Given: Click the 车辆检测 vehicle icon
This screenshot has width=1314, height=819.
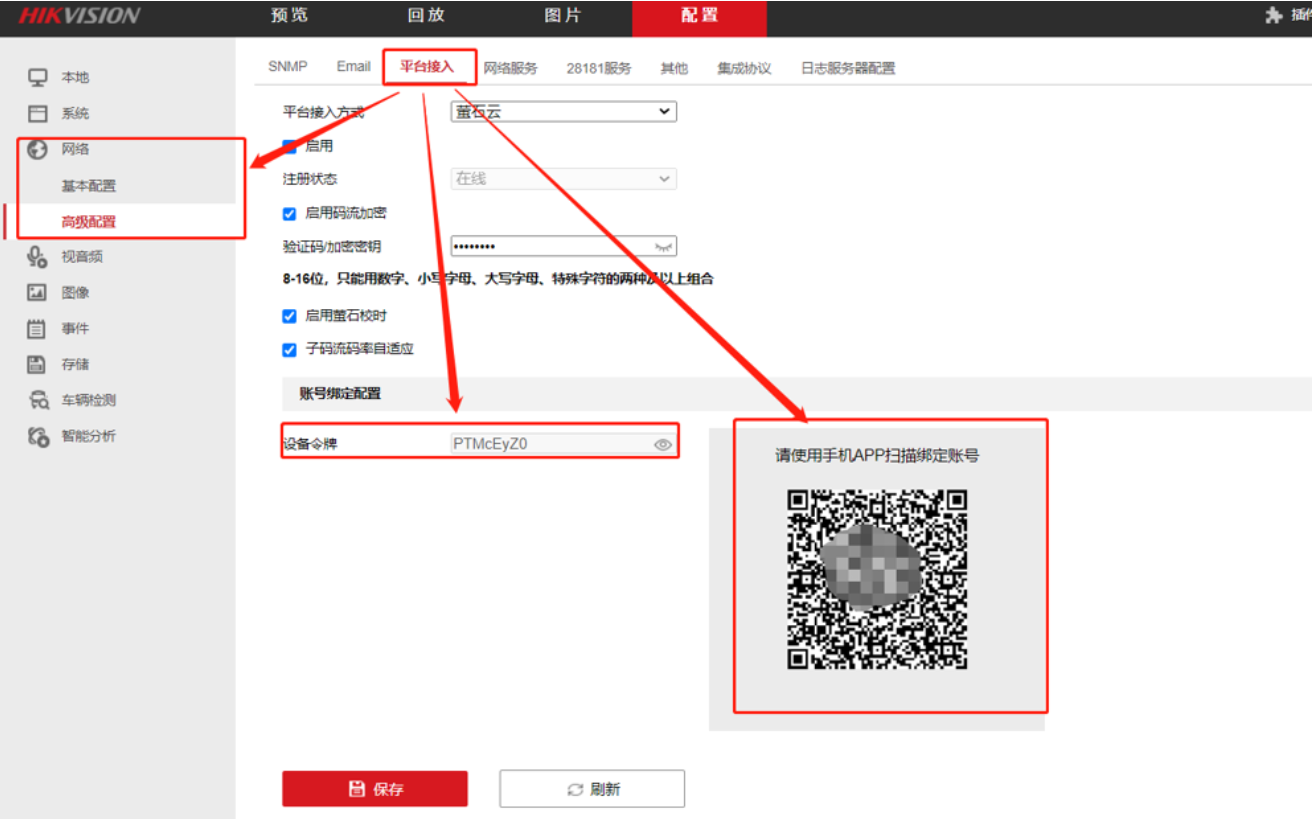Looking at the screenshot, I should coord(38,400).
